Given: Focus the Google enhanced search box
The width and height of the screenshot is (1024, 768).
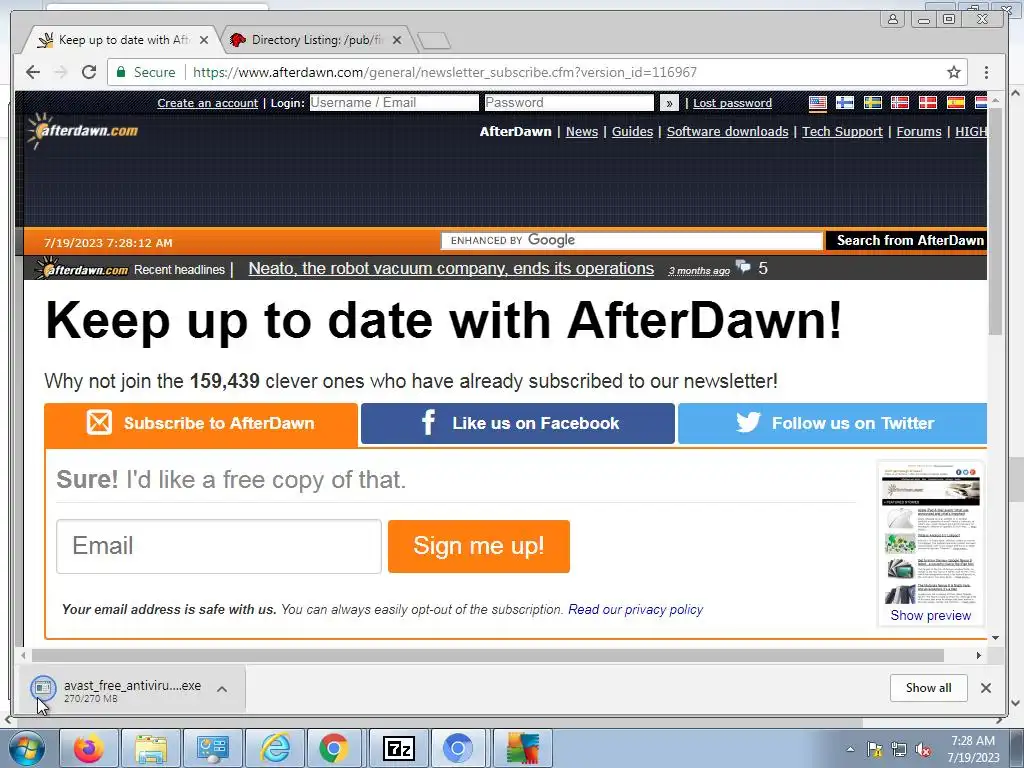Looking at the screenshot, I should point(632,240).
